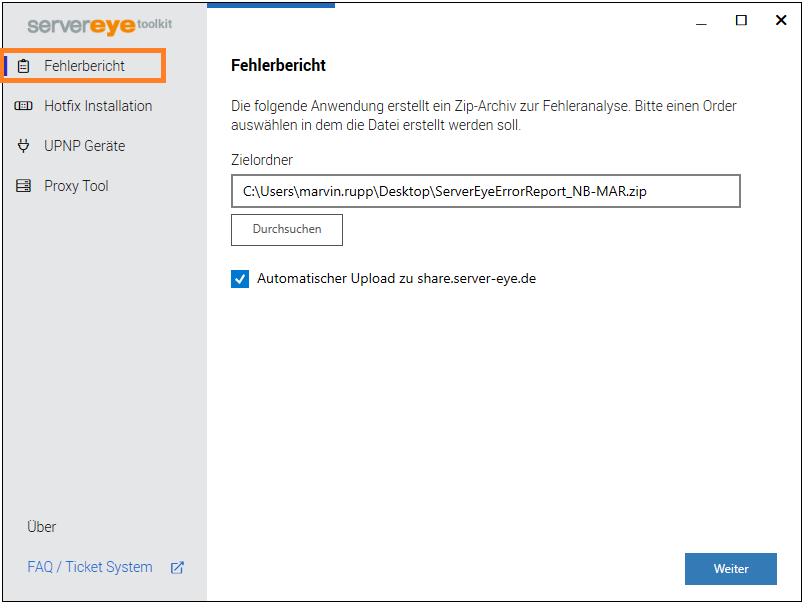Click the Fehlerbericht heading text
The image size is (804, 604).
[278, 65]
